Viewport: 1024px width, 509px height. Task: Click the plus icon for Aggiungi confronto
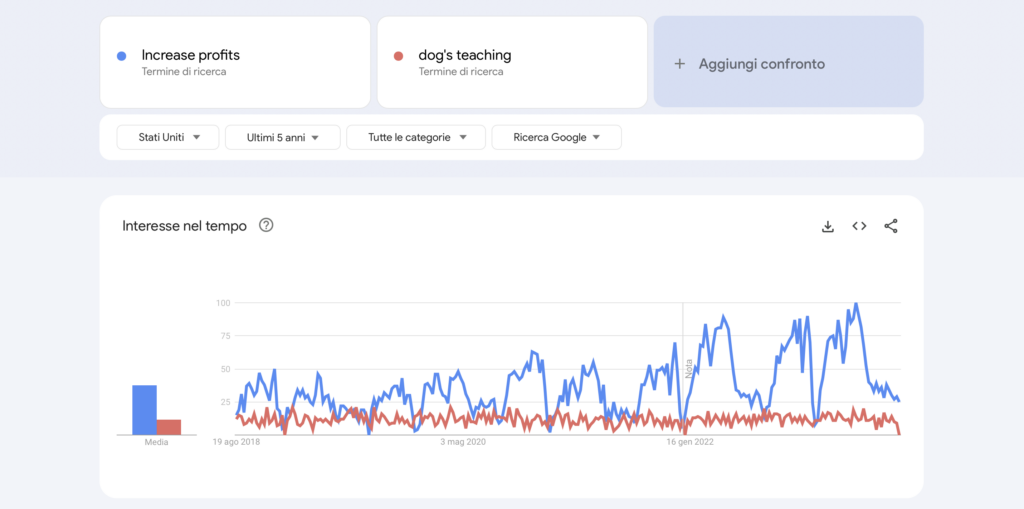(x=680, y=64)
